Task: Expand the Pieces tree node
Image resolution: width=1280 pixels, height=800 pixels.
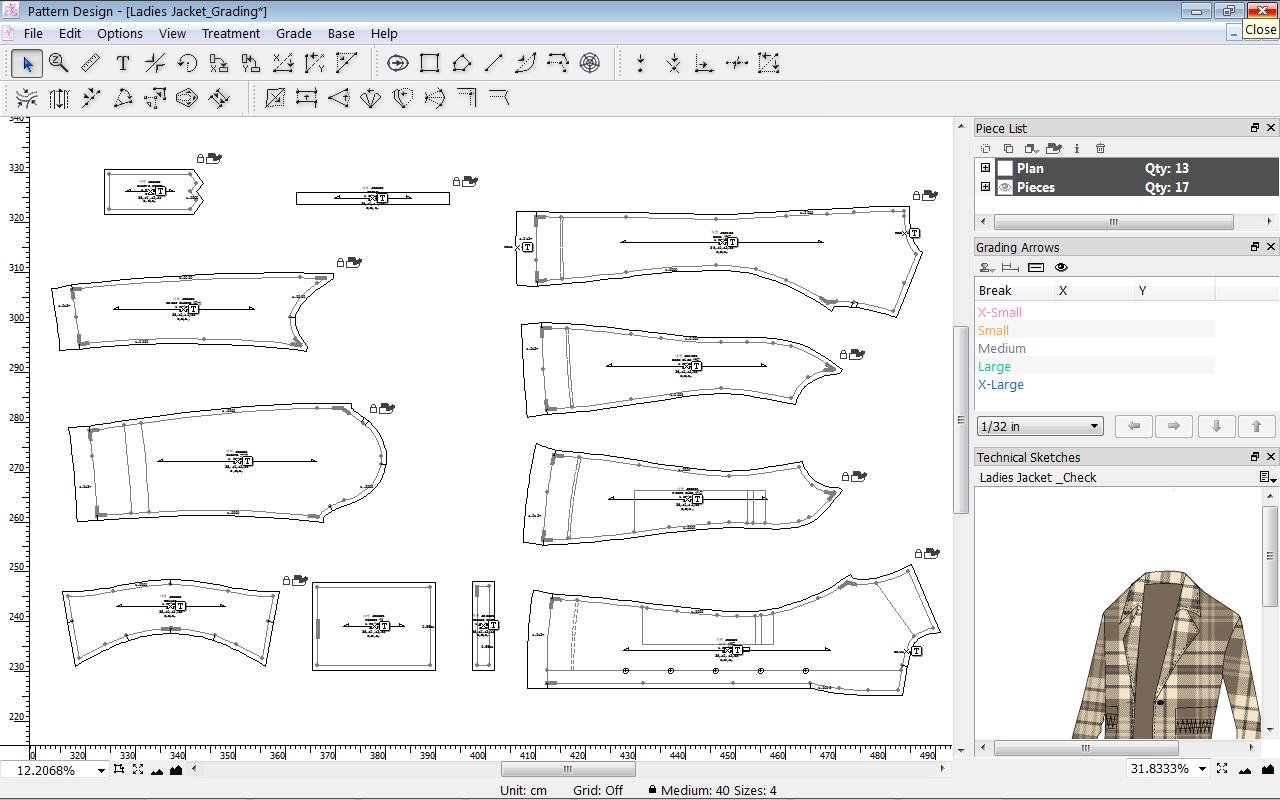Action: 985,187
